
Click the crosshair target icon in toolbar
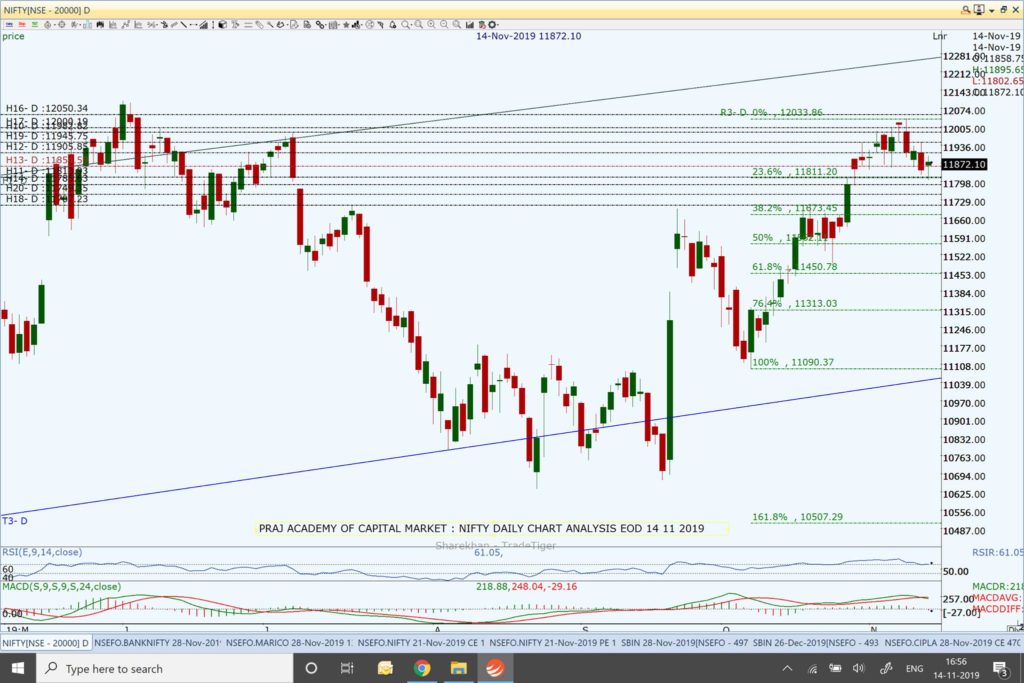(x=61, y=25)
